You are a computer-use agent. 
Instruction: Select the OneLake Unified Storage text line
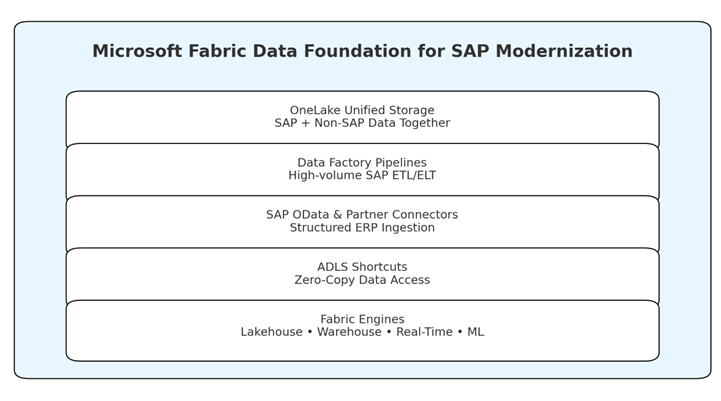(362, 110)
